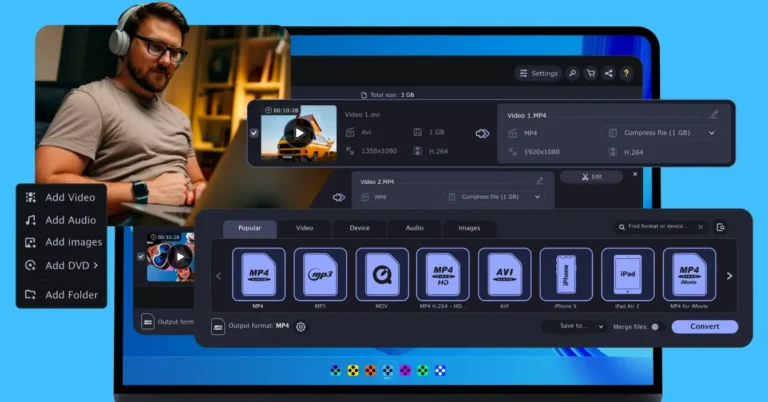Select the MP4 for iMovie preset
Viewport: 768px width, 402px height.
(x=689, y=274)
